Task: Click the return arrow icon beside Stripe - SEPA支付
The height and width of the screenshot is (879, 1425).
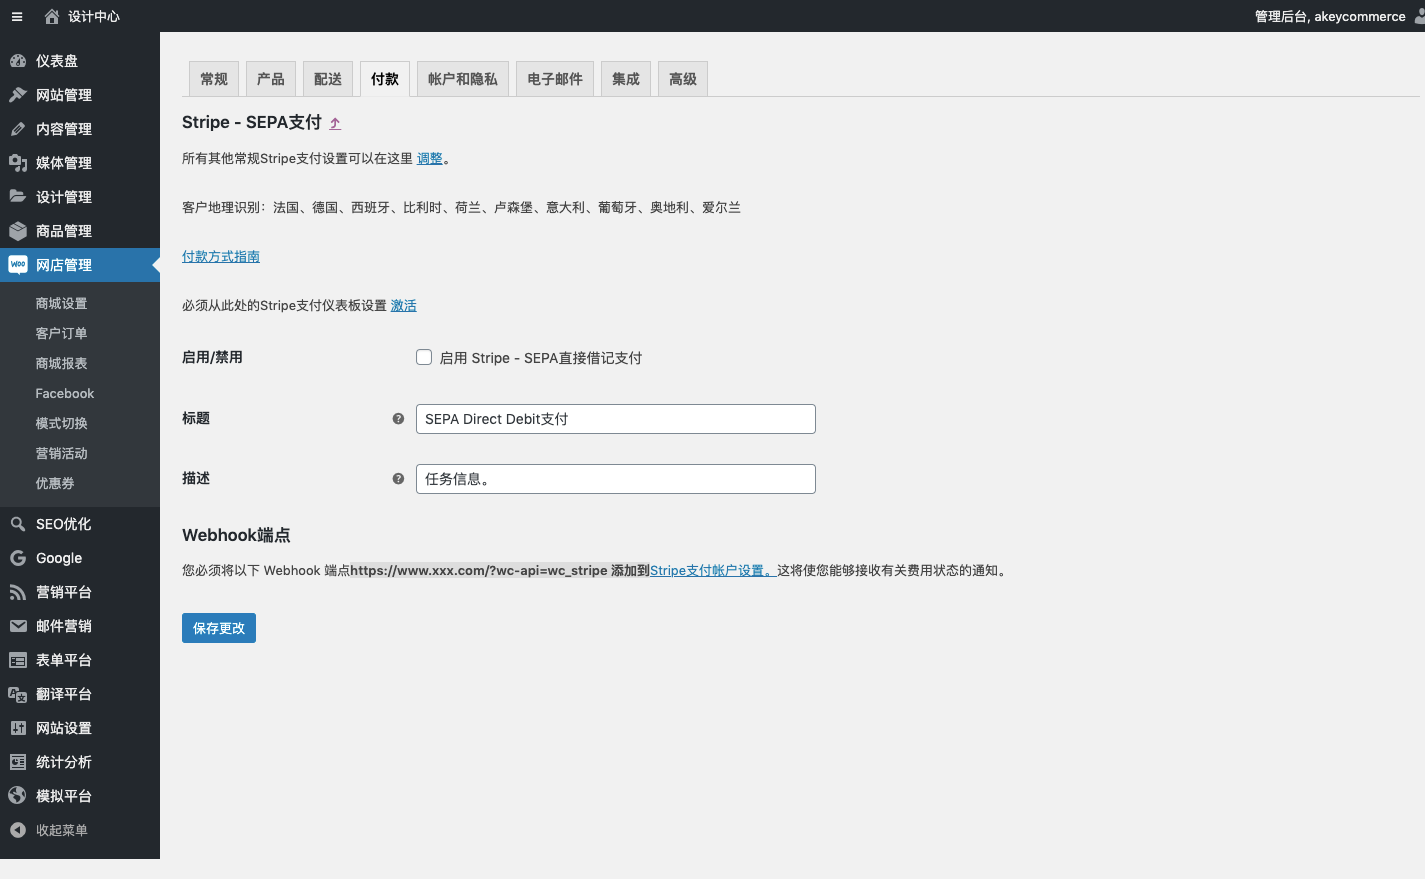Action: [335, 123]
